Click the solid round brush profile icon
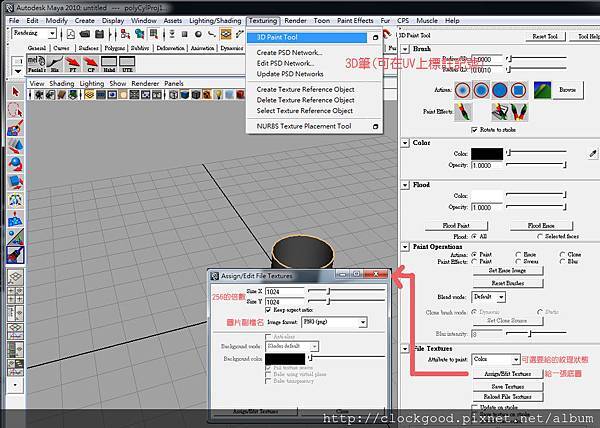Screen dimensions: 600x428 [500, 90]
